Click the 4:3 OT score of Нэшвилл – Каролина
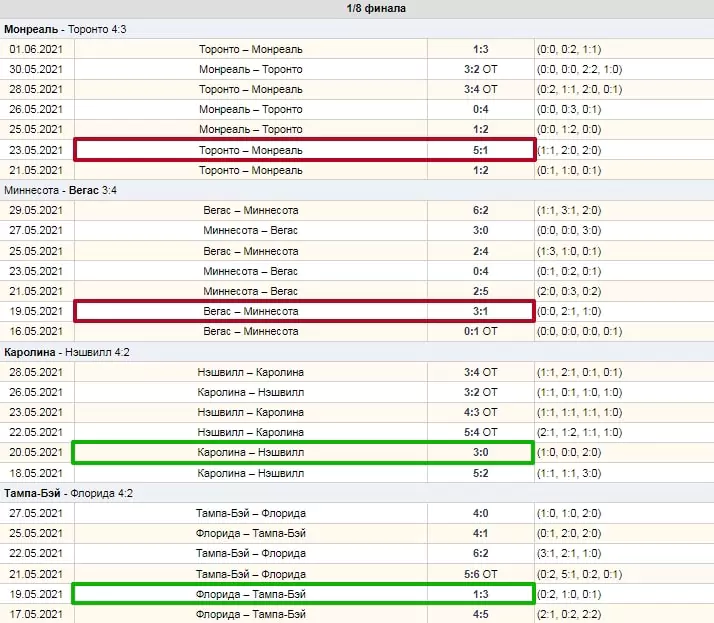 tap(480, 413)
